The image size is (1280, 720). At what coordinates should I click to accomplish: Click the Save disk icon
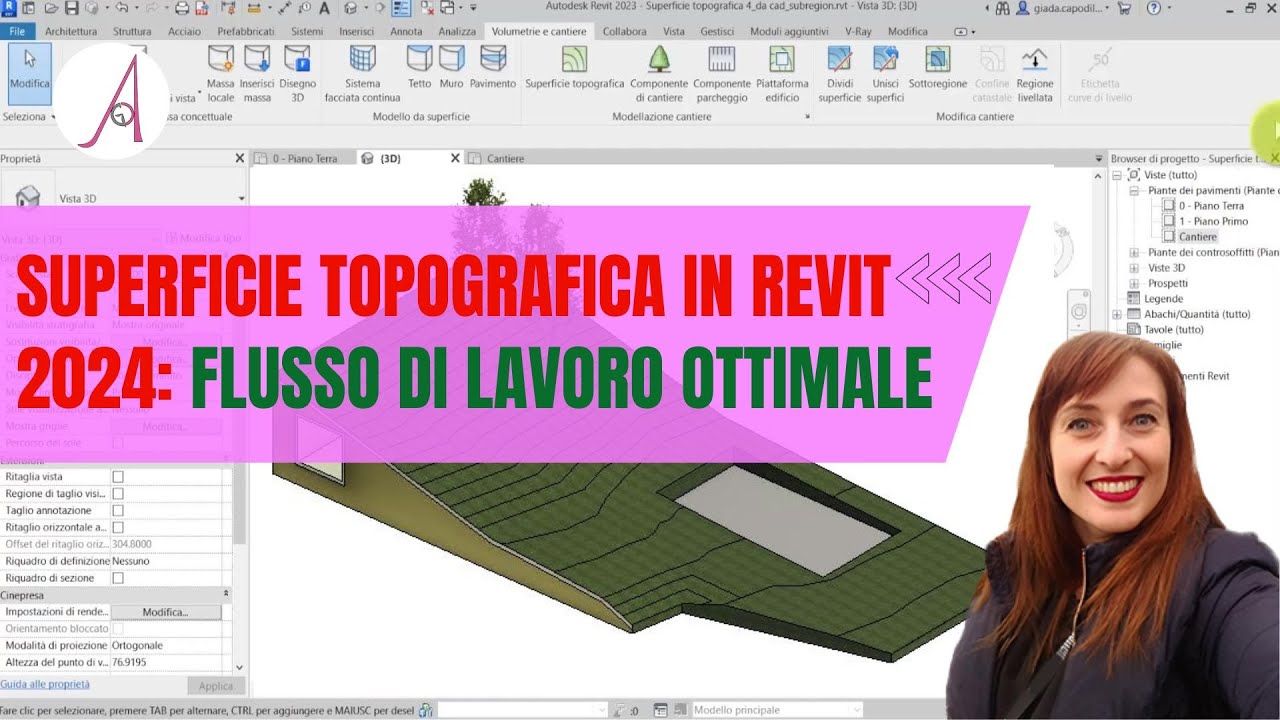72,8
